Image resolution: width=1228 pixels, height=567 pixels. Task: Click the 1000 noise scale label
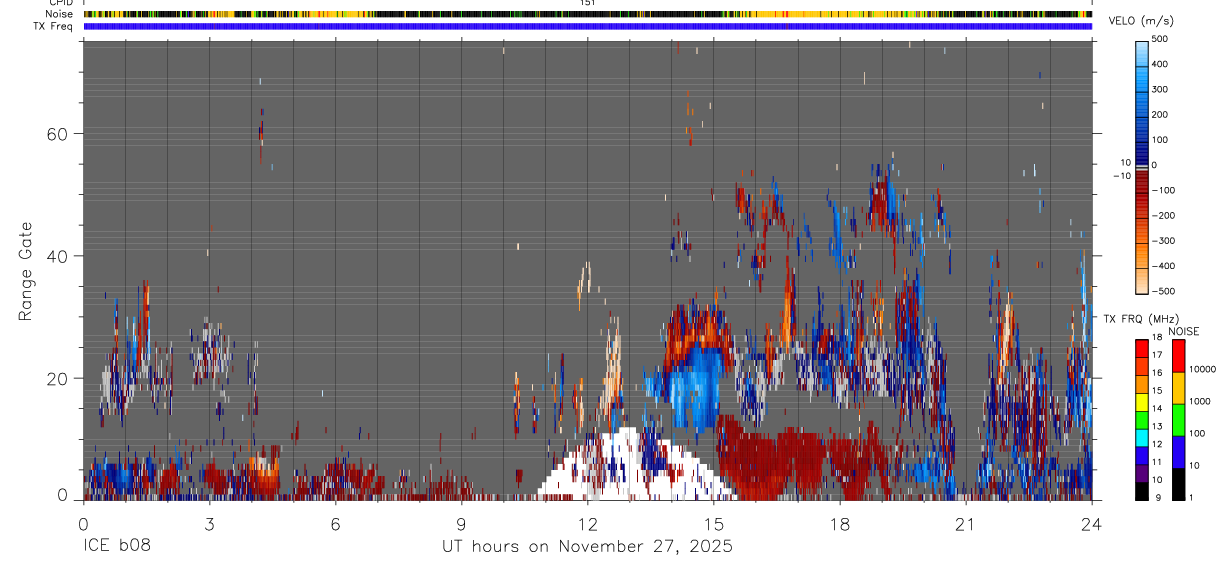tap(1198, 401)
